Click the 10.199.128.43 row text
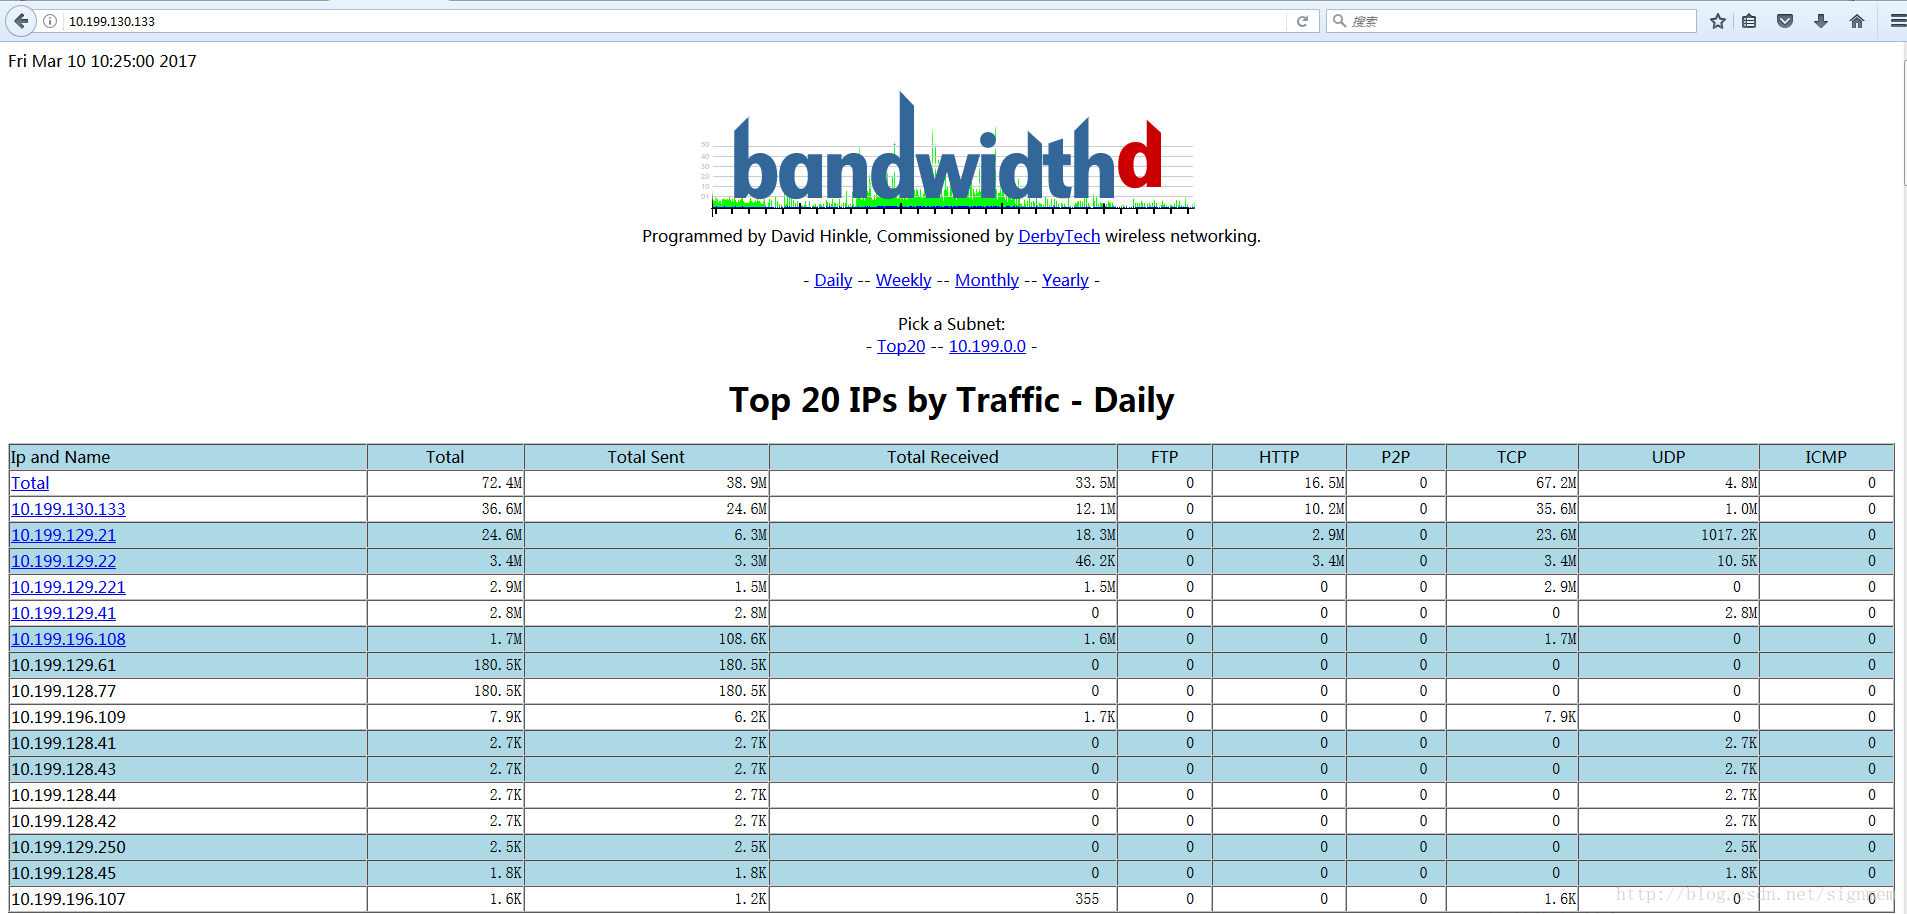 coord(63,769)
